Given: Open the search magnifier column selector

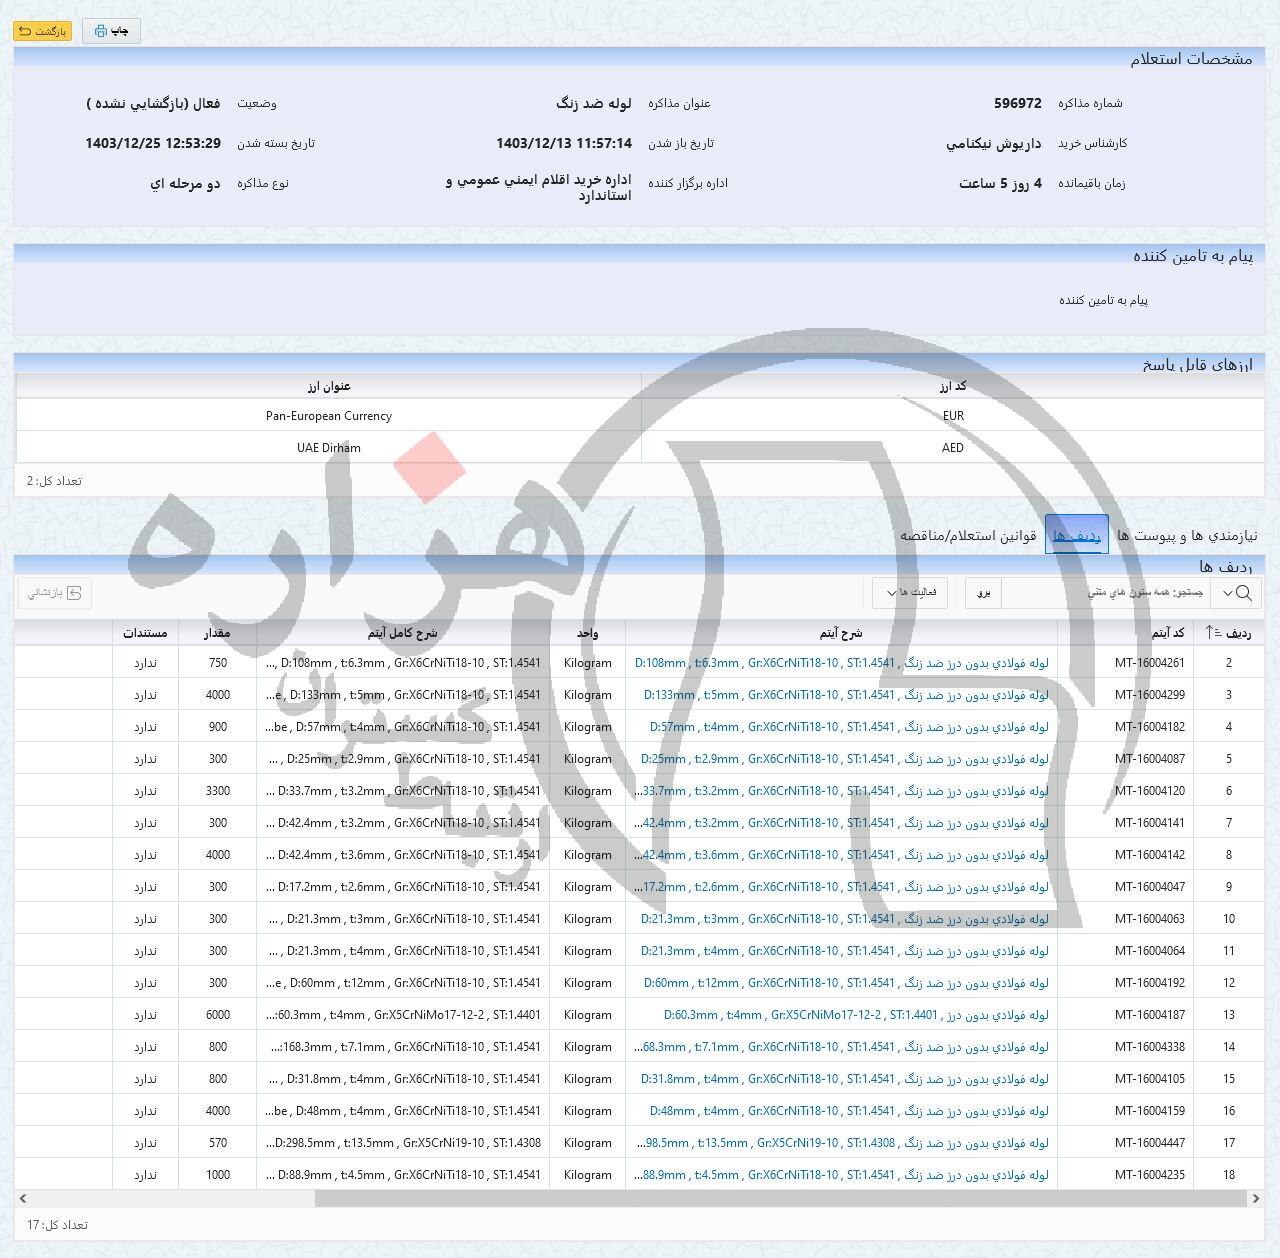Looking at the screenshot, I should pyautogui.click(x=1235, y=593).
